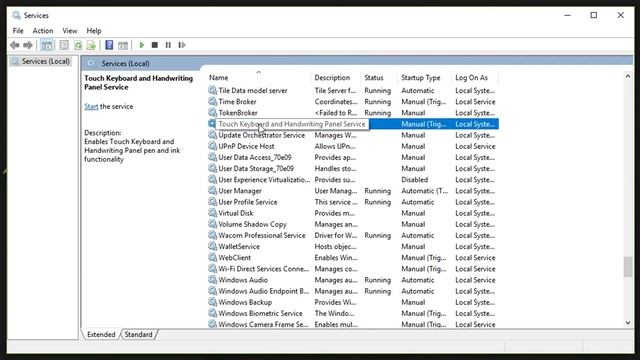The height and width of the screenshot is (360, 640).
Task: Select the Windows Camera Frame Server row
Action: tap(353, 324)
